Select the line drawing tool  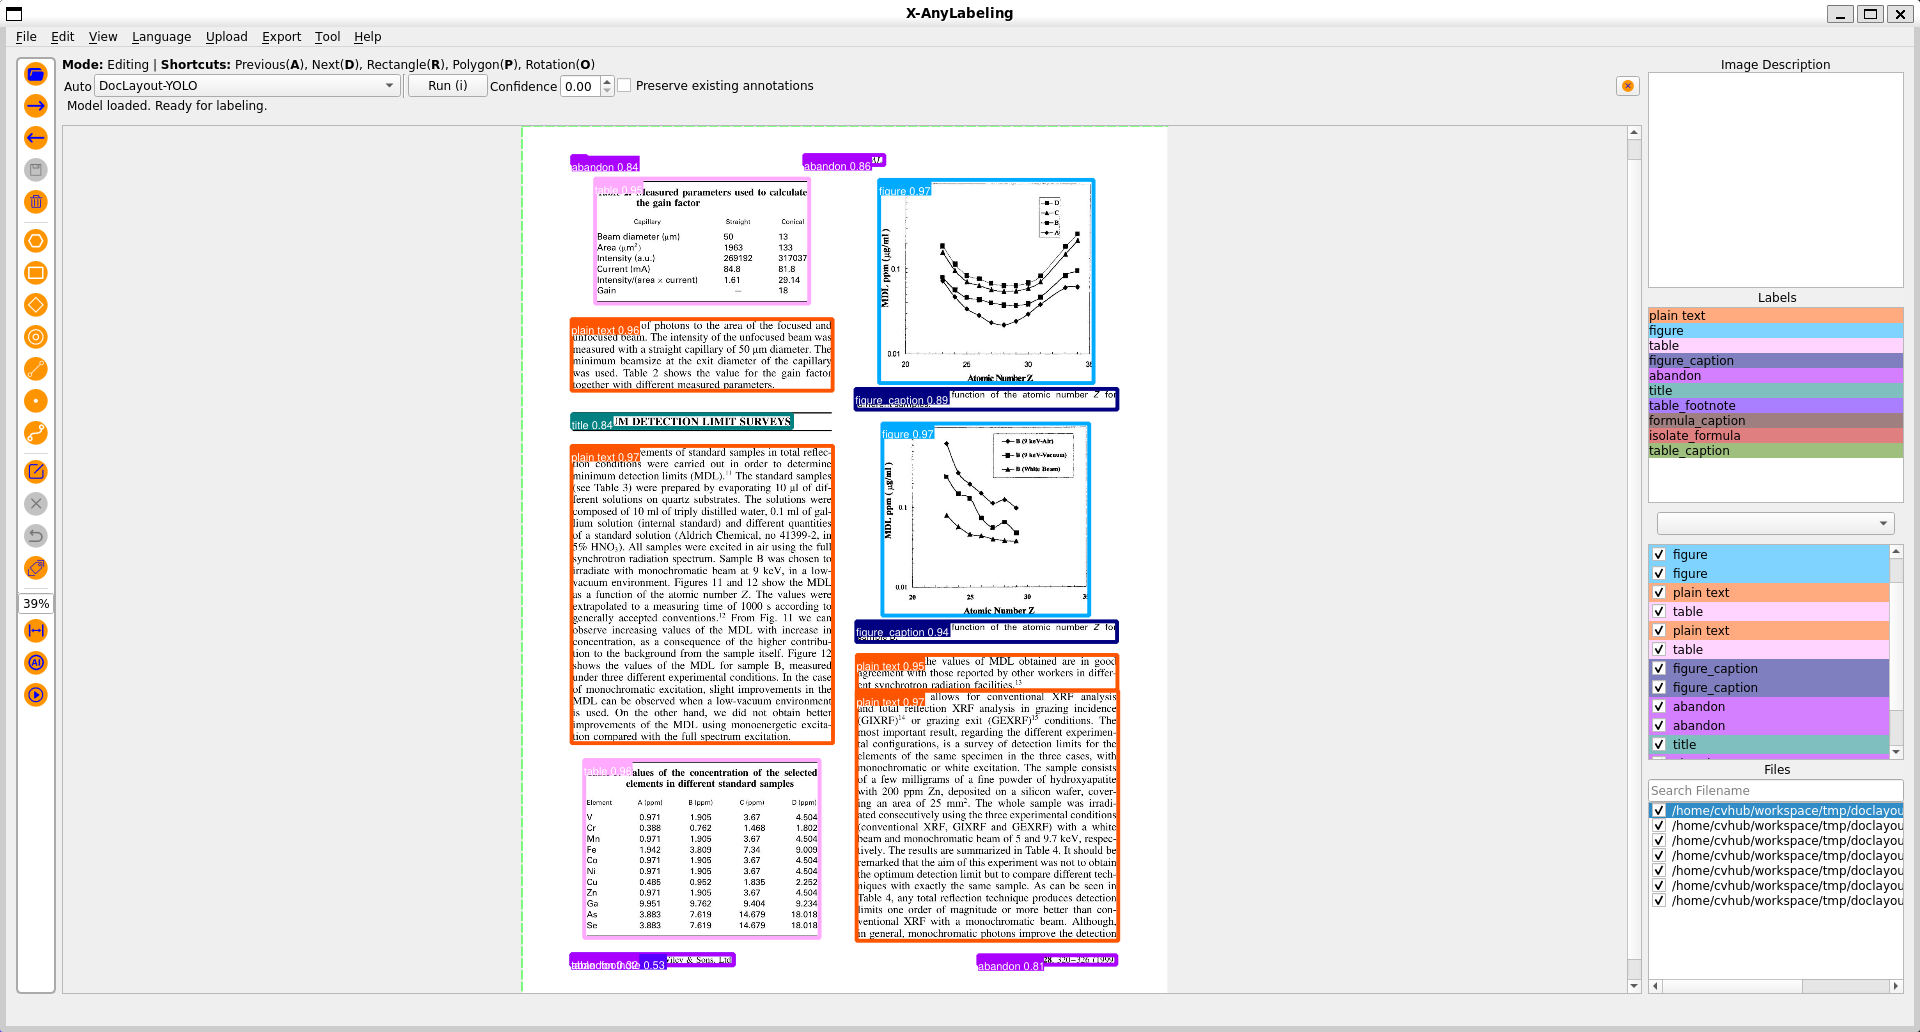(x=36, y=369)
